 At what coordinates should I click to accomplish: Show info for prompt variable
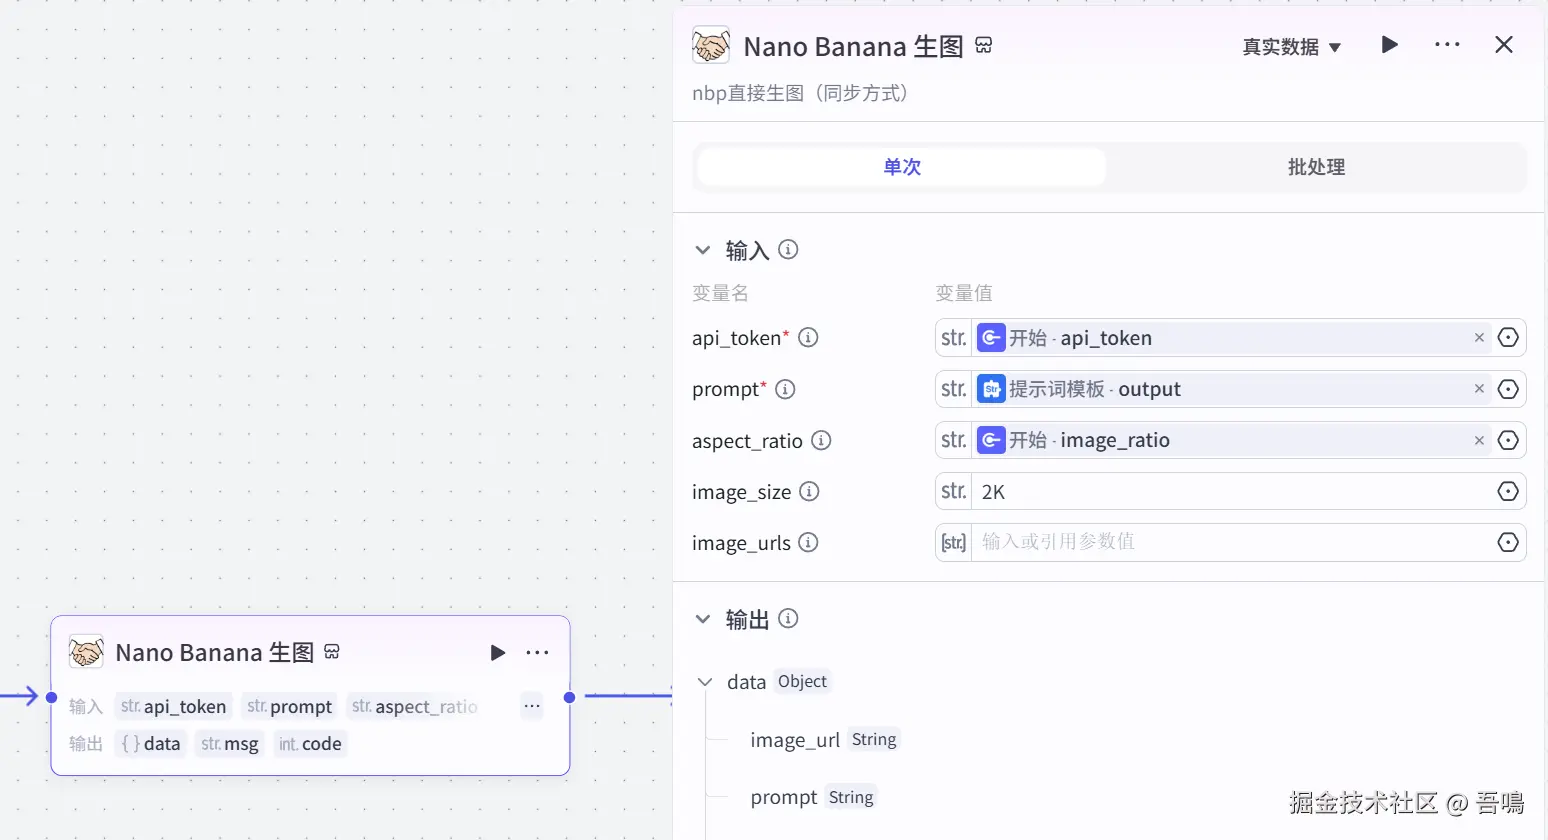[785, 389]
